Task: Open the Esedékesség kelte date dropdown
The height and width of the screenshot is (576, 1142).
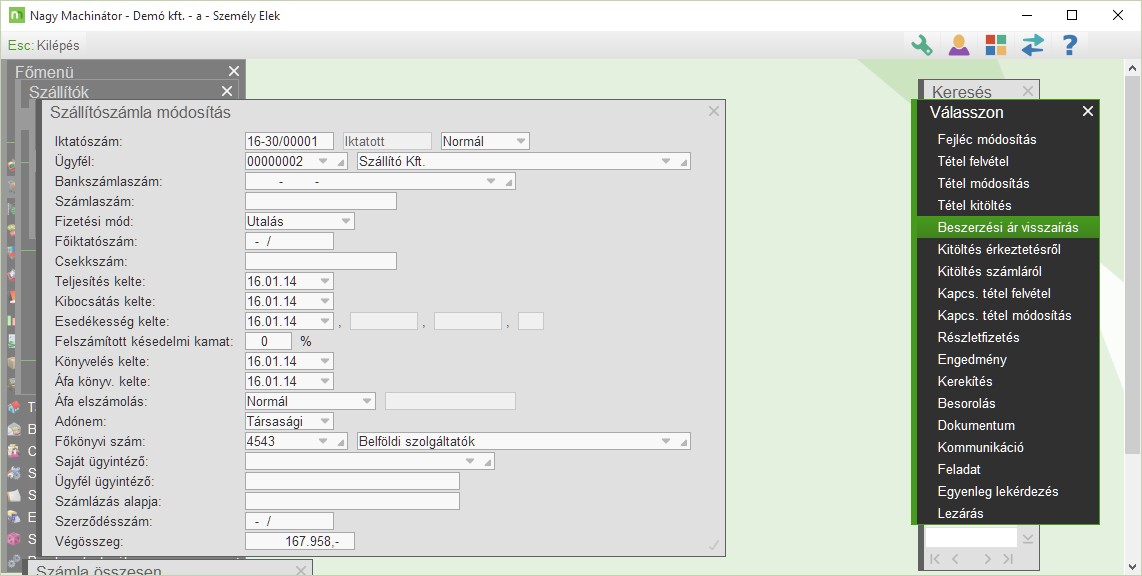Action: click(x=325, y=321)
